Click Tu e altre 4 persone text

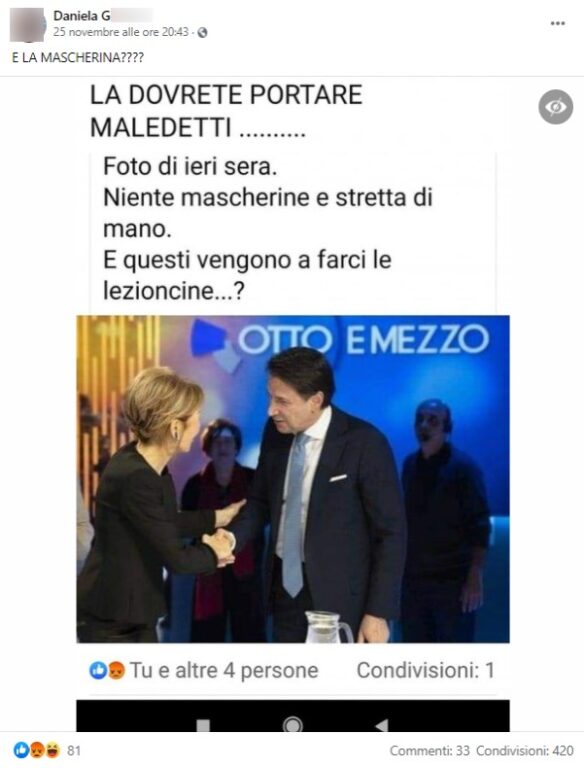pyautogui.click(x=224, y=671)
